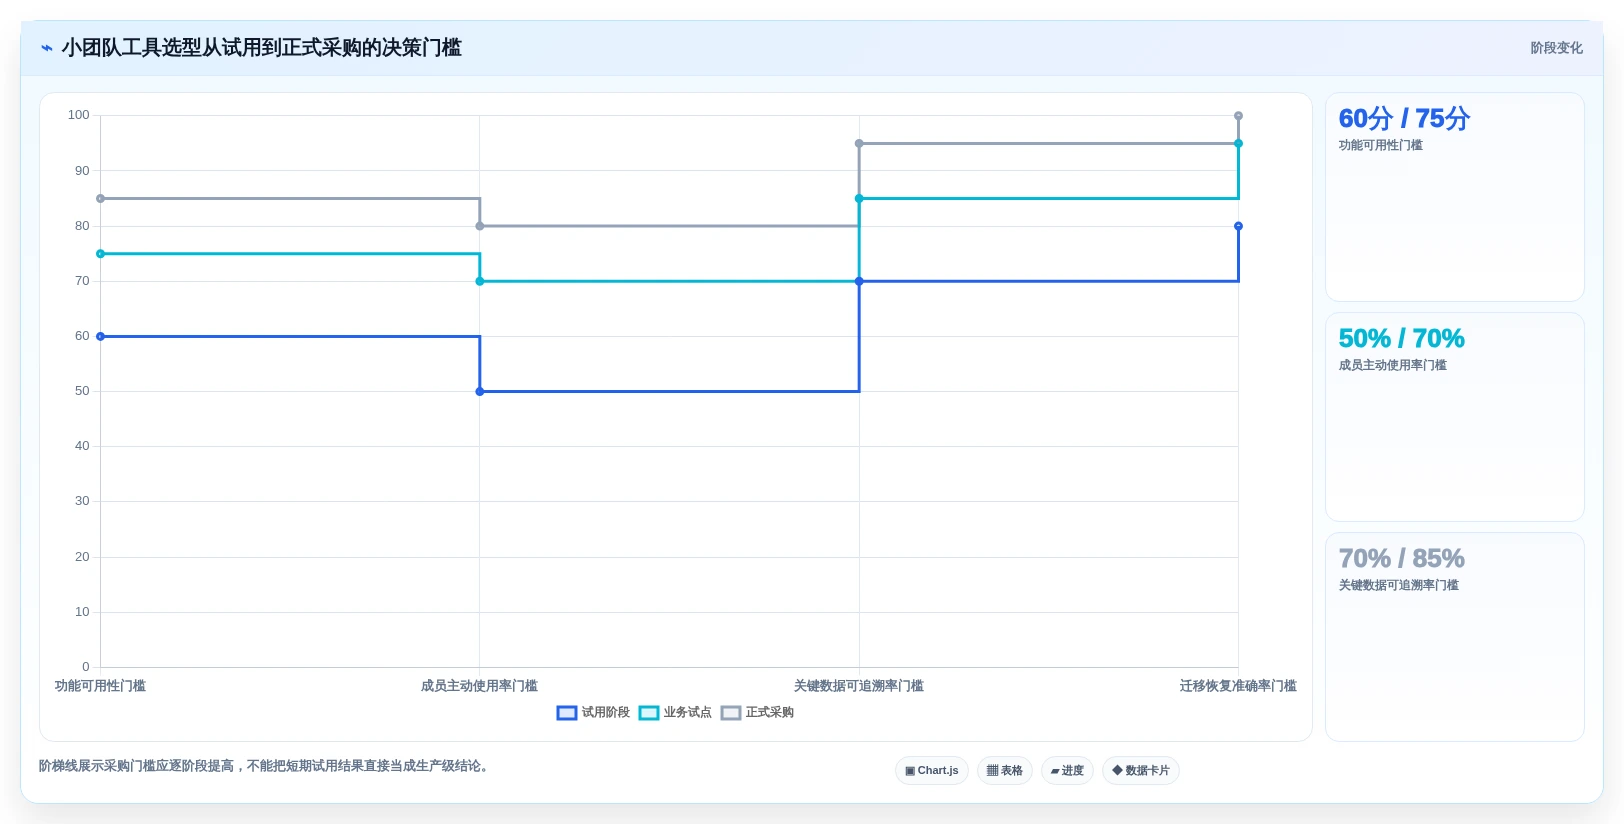Click the 关键数据可追溯率门槛 card label
This screenshot has width=1624, height=824.
1399,586
